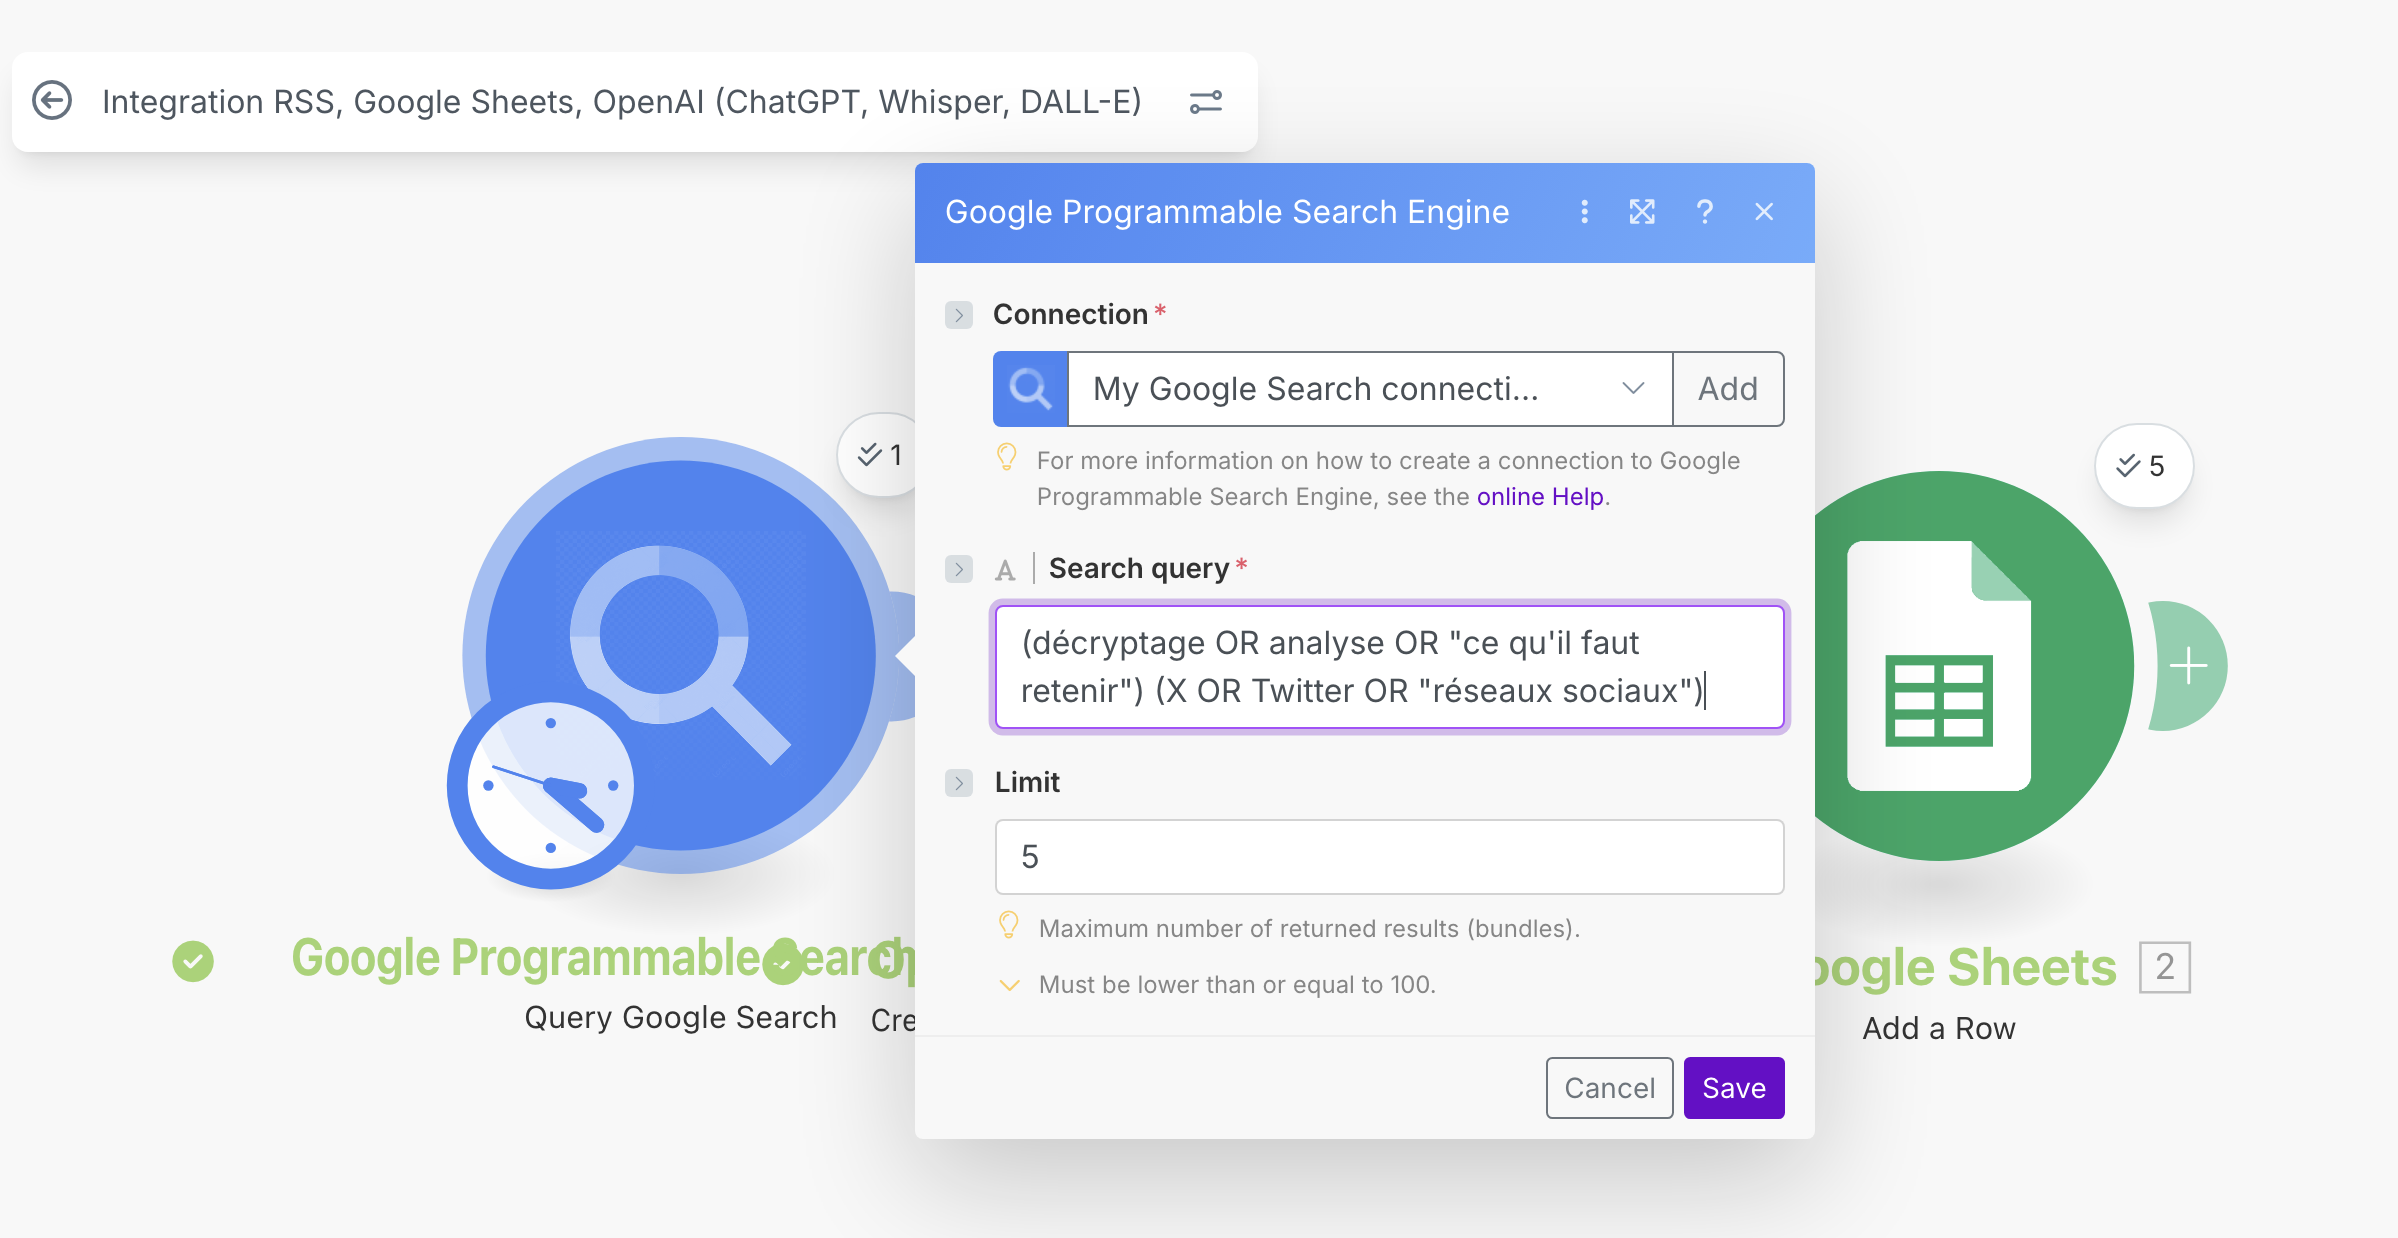View the 5 operations bubble on Sheets

[x=2142, y=466]
